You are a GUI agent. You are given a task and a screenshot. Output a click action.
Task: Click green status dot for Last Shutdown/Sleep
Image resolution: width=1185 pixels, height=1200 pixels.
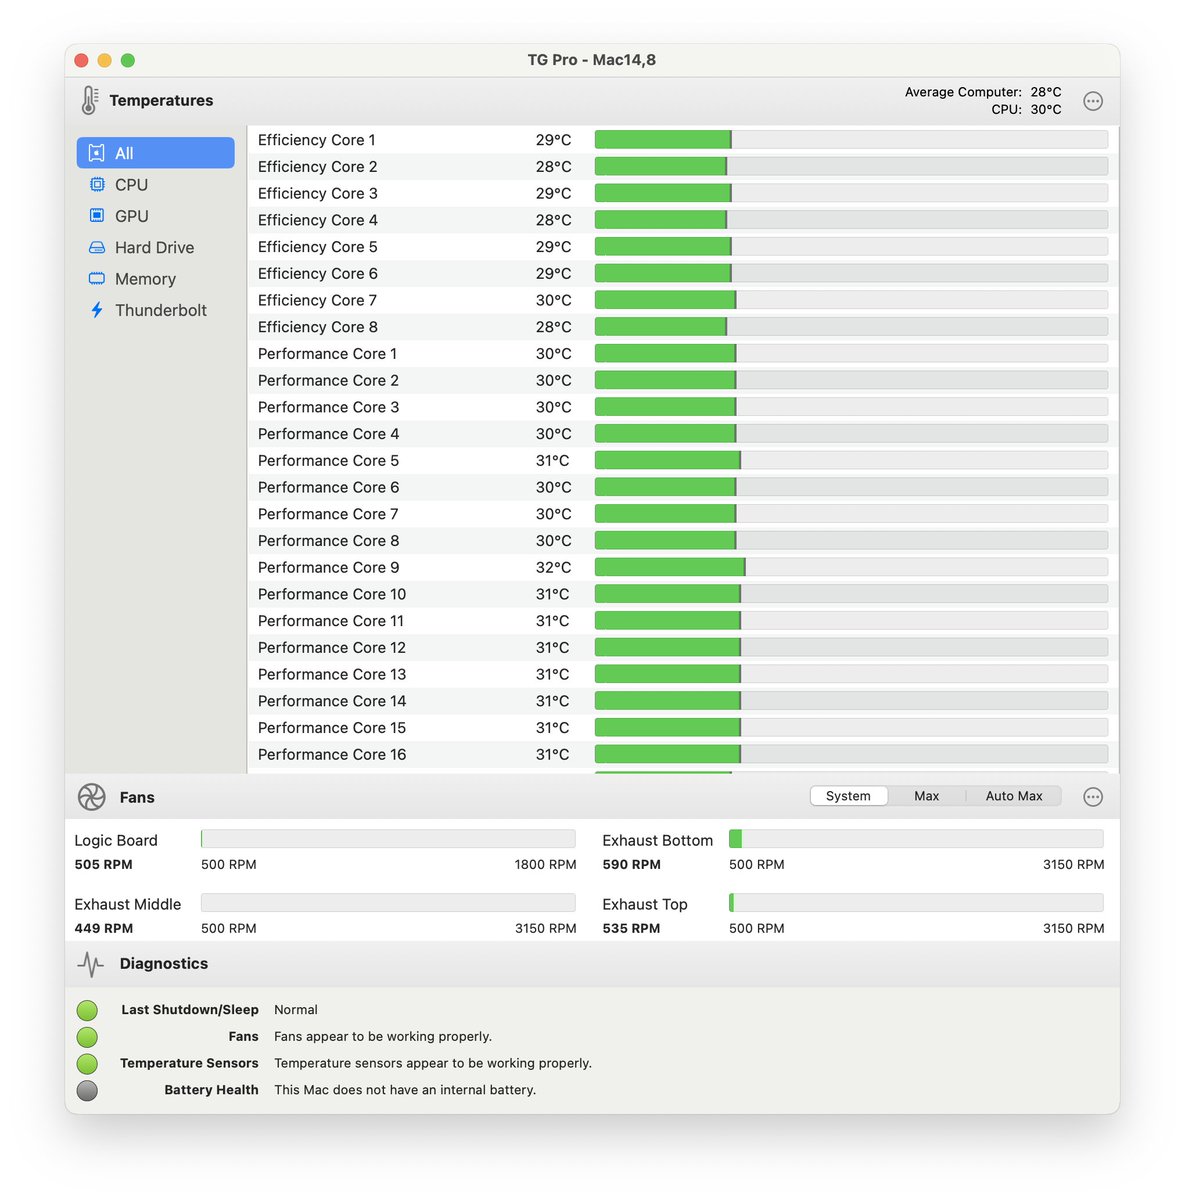pos(88,1010)
